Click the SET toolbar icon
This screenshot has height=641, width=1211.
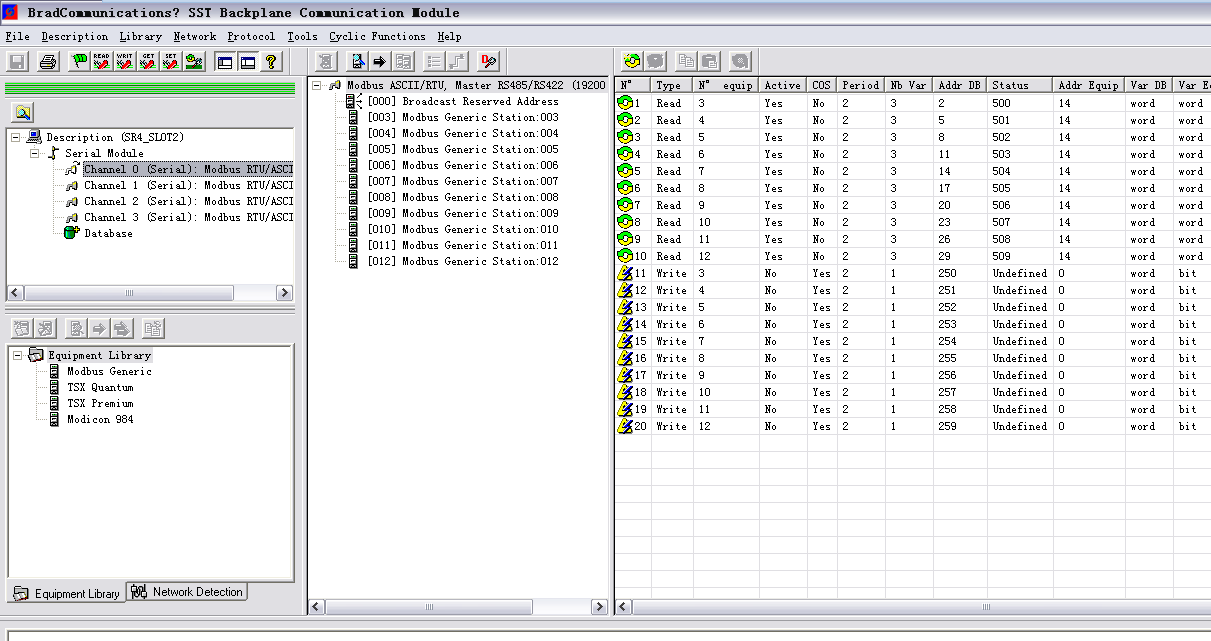tap(171, 62)
